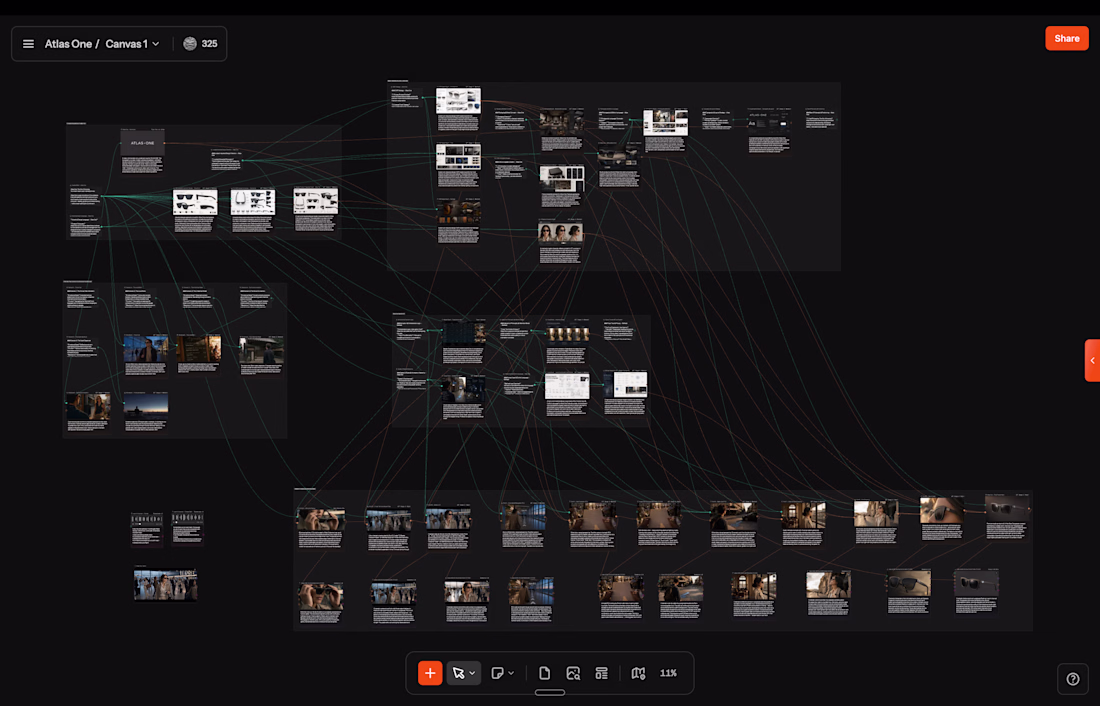The image size is (1100, 706).
Task: Click the toolbar handle pill at bottom
Action: (550, 692)
